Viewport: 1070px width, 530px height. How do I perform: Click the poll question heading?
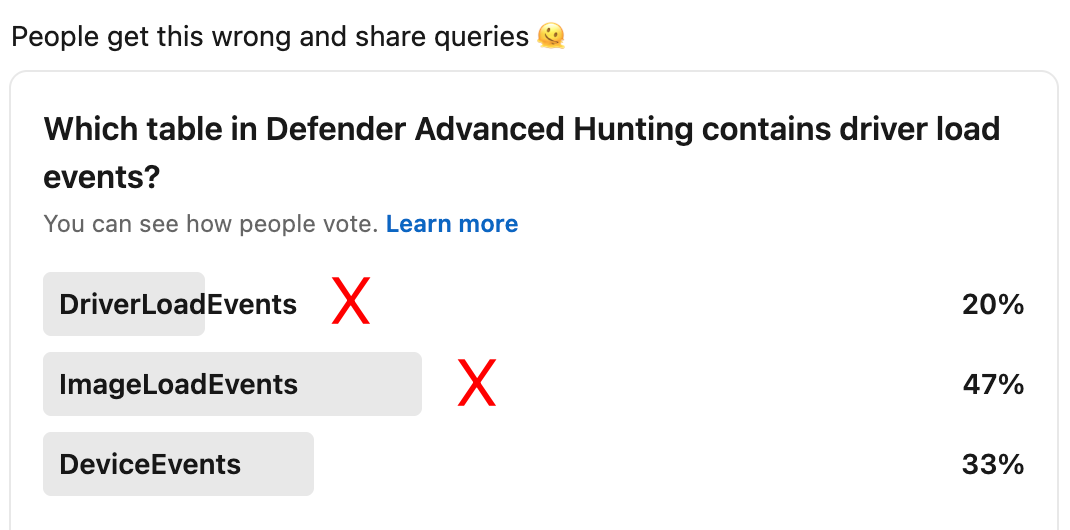[522, 153]
